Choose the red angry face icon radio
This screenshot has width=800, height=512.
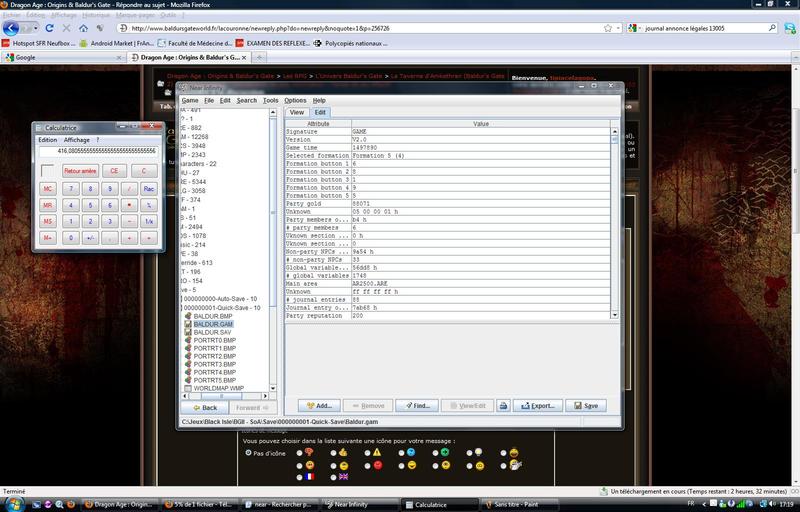(367, 465)
